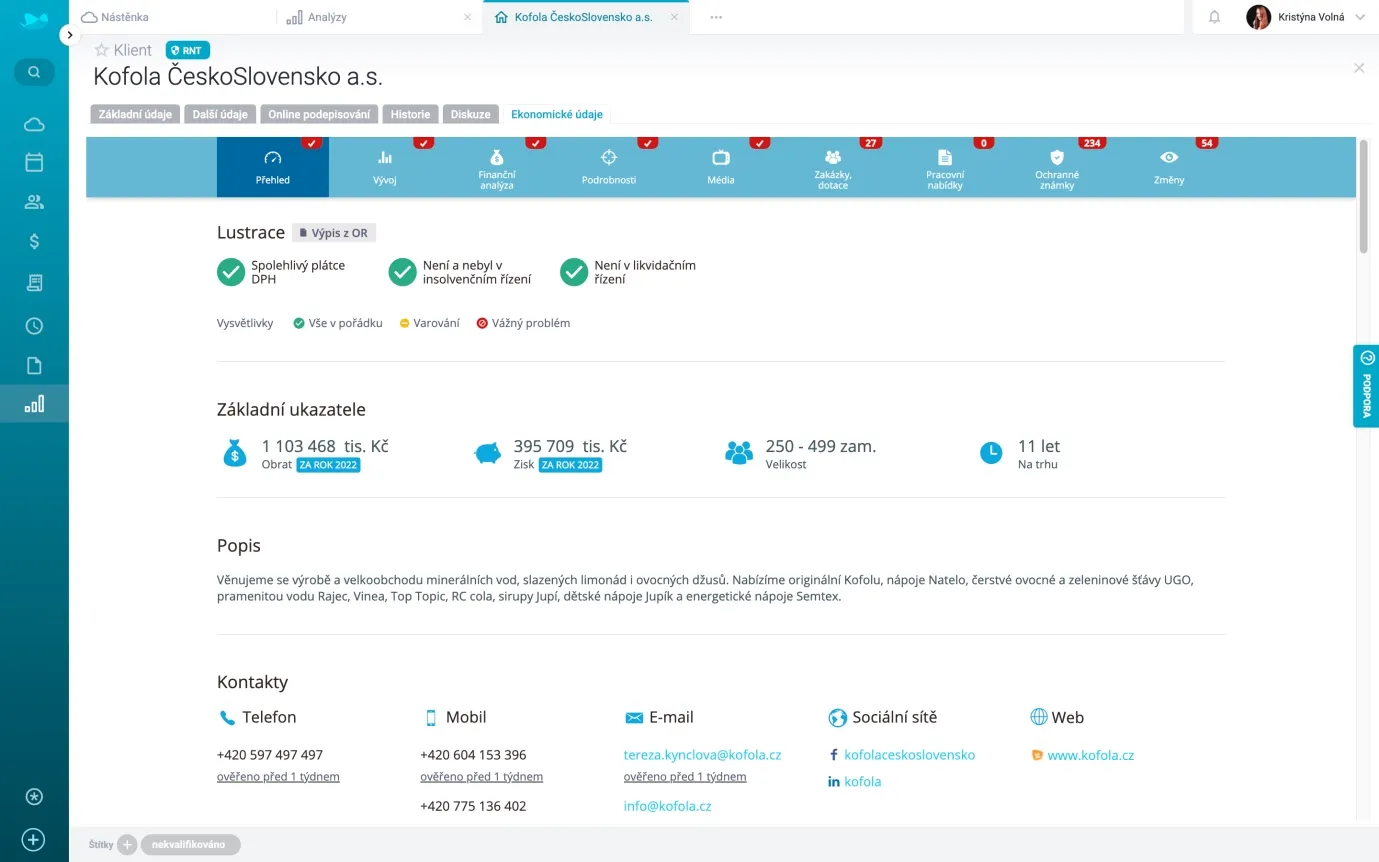The height and width of the screenshot is (862, 1379).
Task: Switch to the Základní údaje tab
Action: click(x=135, y=114)
